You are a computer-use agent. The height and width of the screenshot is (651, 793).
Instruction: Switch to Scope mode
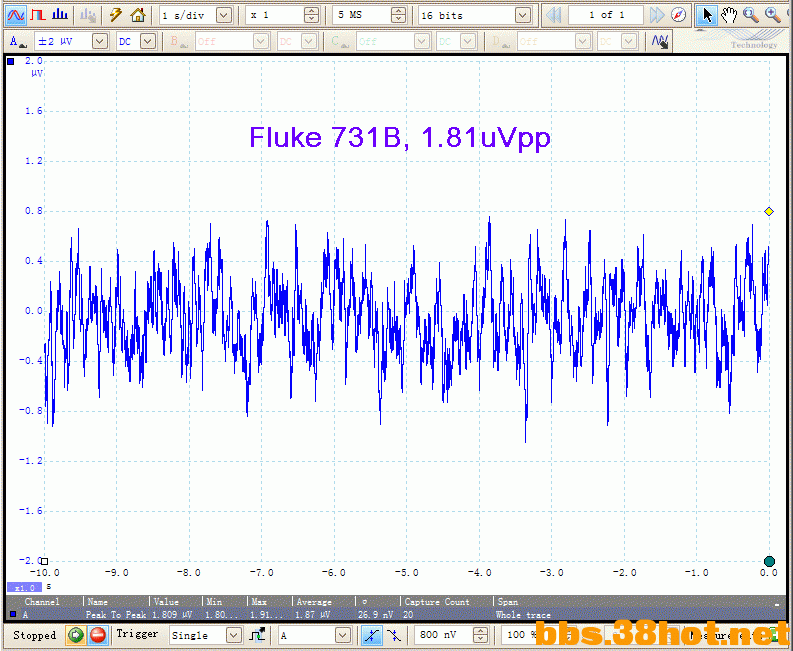pyautogui.click(x=15, y=15)
